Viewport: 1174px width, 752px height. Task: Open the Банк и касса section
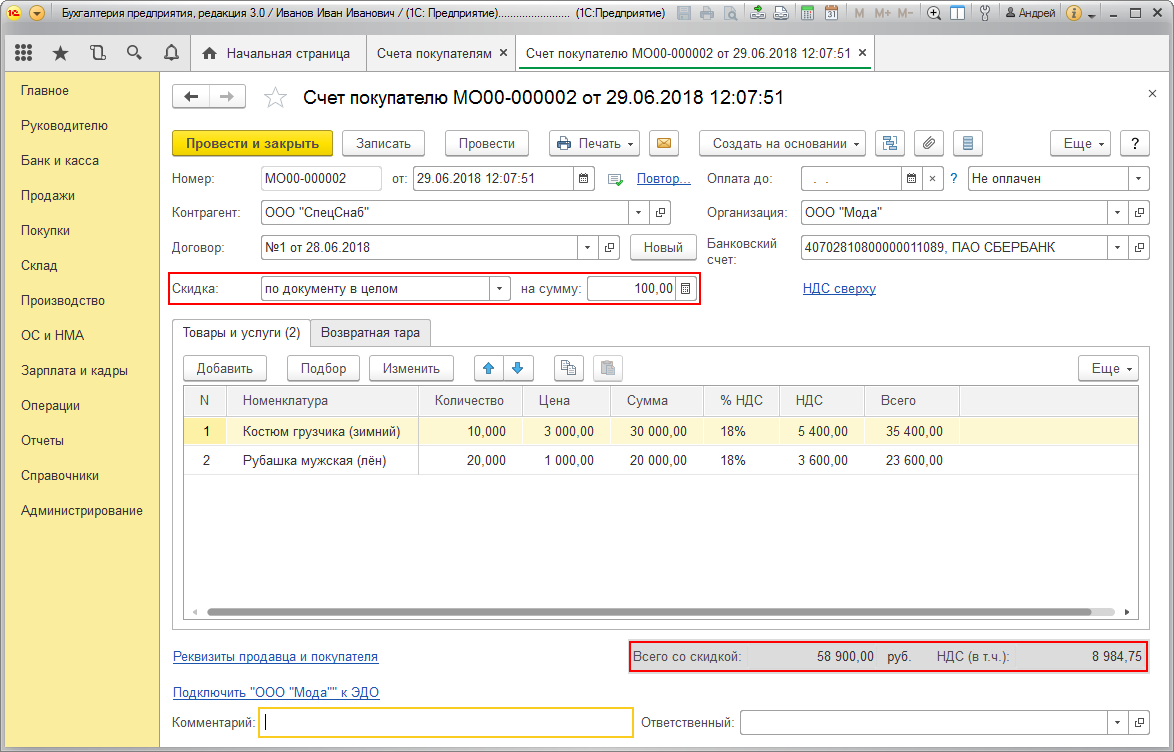[x=60, y=160]
